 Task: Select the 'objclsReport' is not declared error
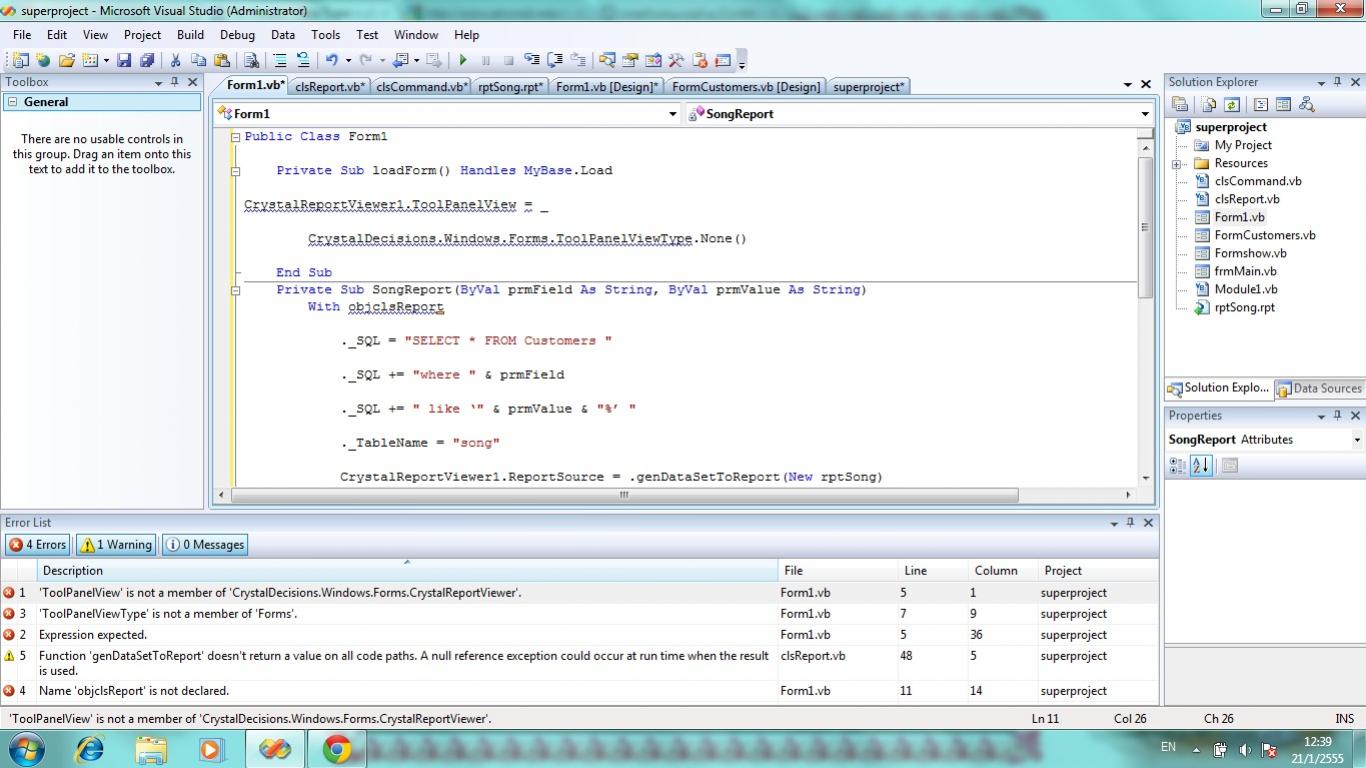[x=579, y=691]
